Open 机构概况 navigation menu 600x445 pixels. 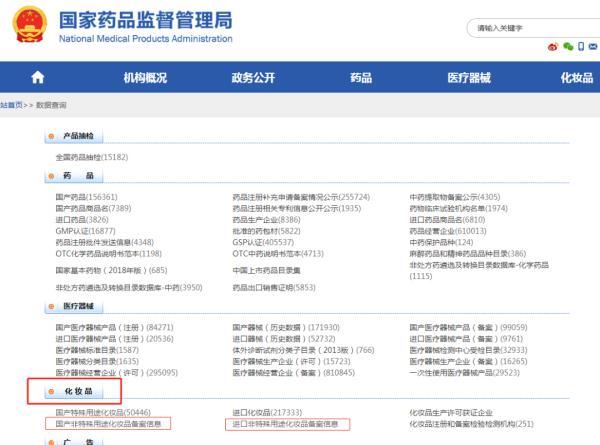(145, 78)
